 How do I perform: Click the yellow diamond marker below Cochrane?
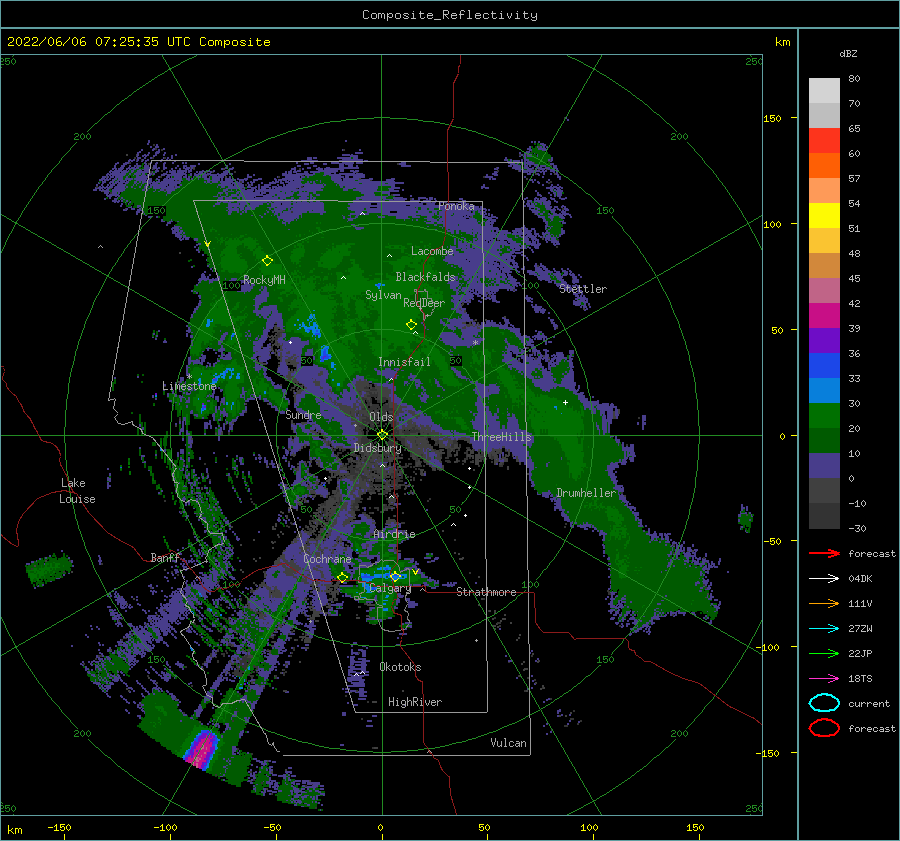(343, 577)
